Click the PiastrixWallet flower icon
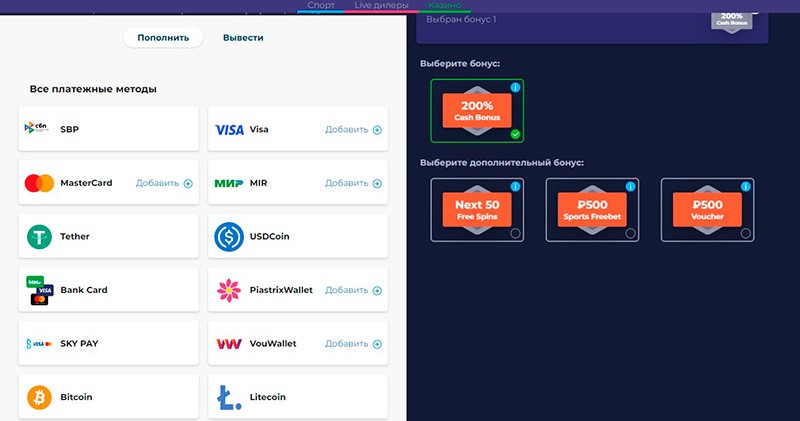The image size is (800, 421). (x=229, y=290)
